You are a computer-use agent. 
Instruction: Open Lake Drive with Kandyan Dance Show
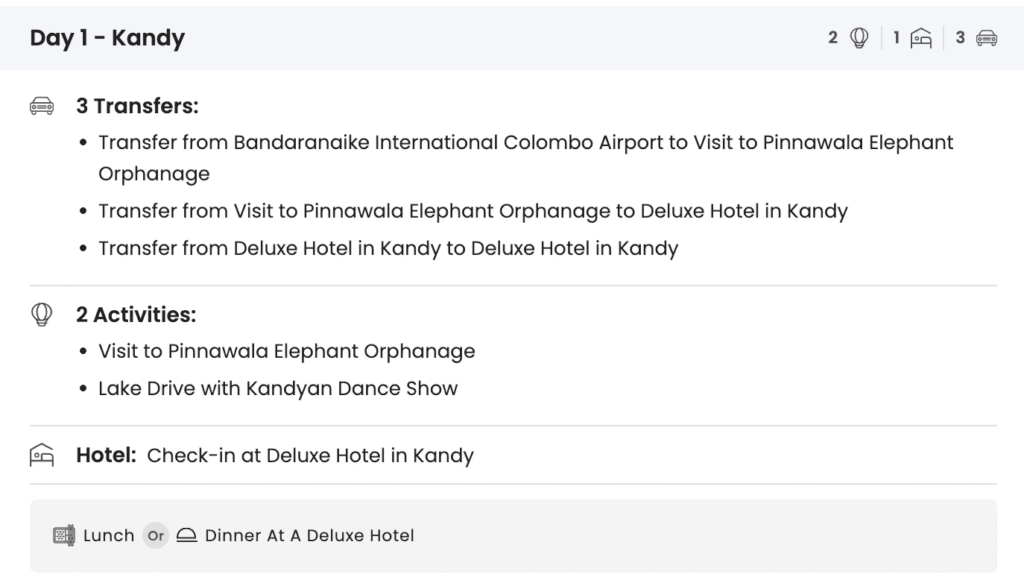[x=277, y=389]
